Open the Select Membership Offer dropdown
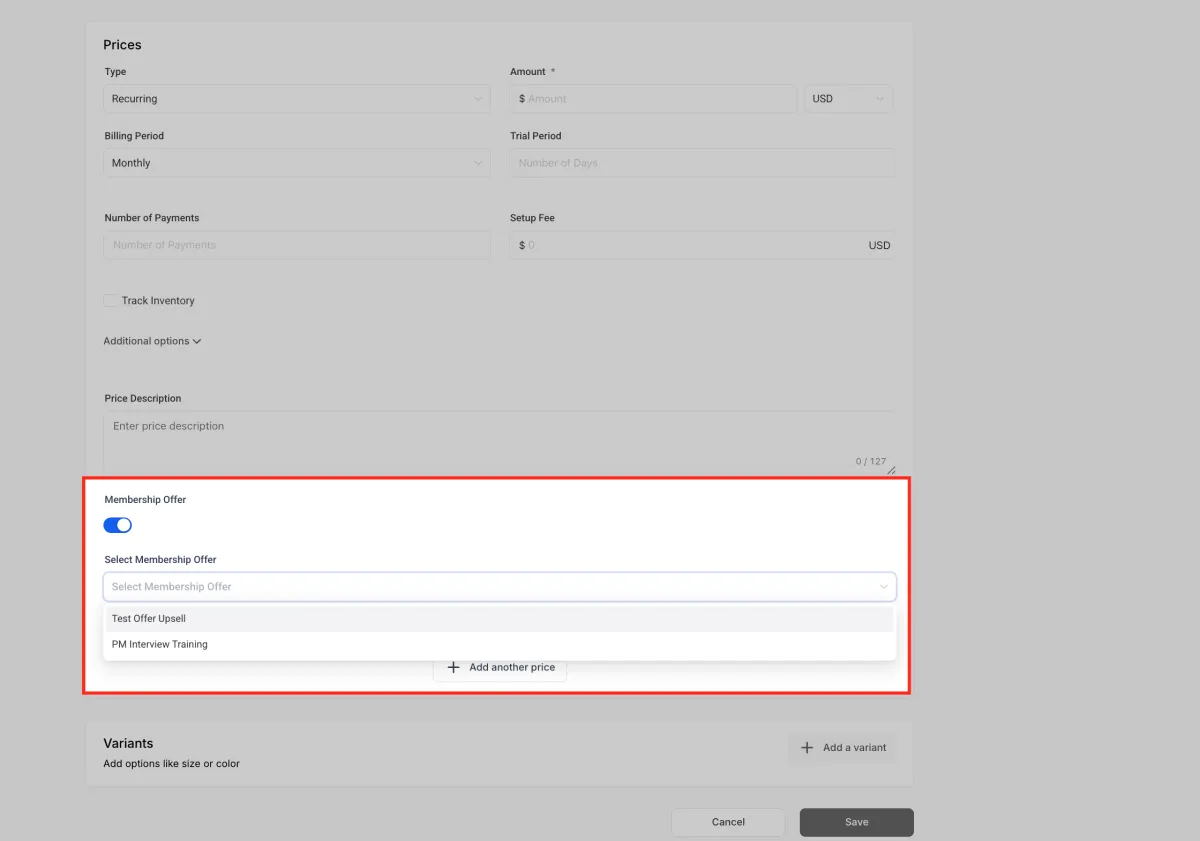Image resolution: width=1200 pixels, height=841 pixels. pyautogui.click(x=500, y=587)
